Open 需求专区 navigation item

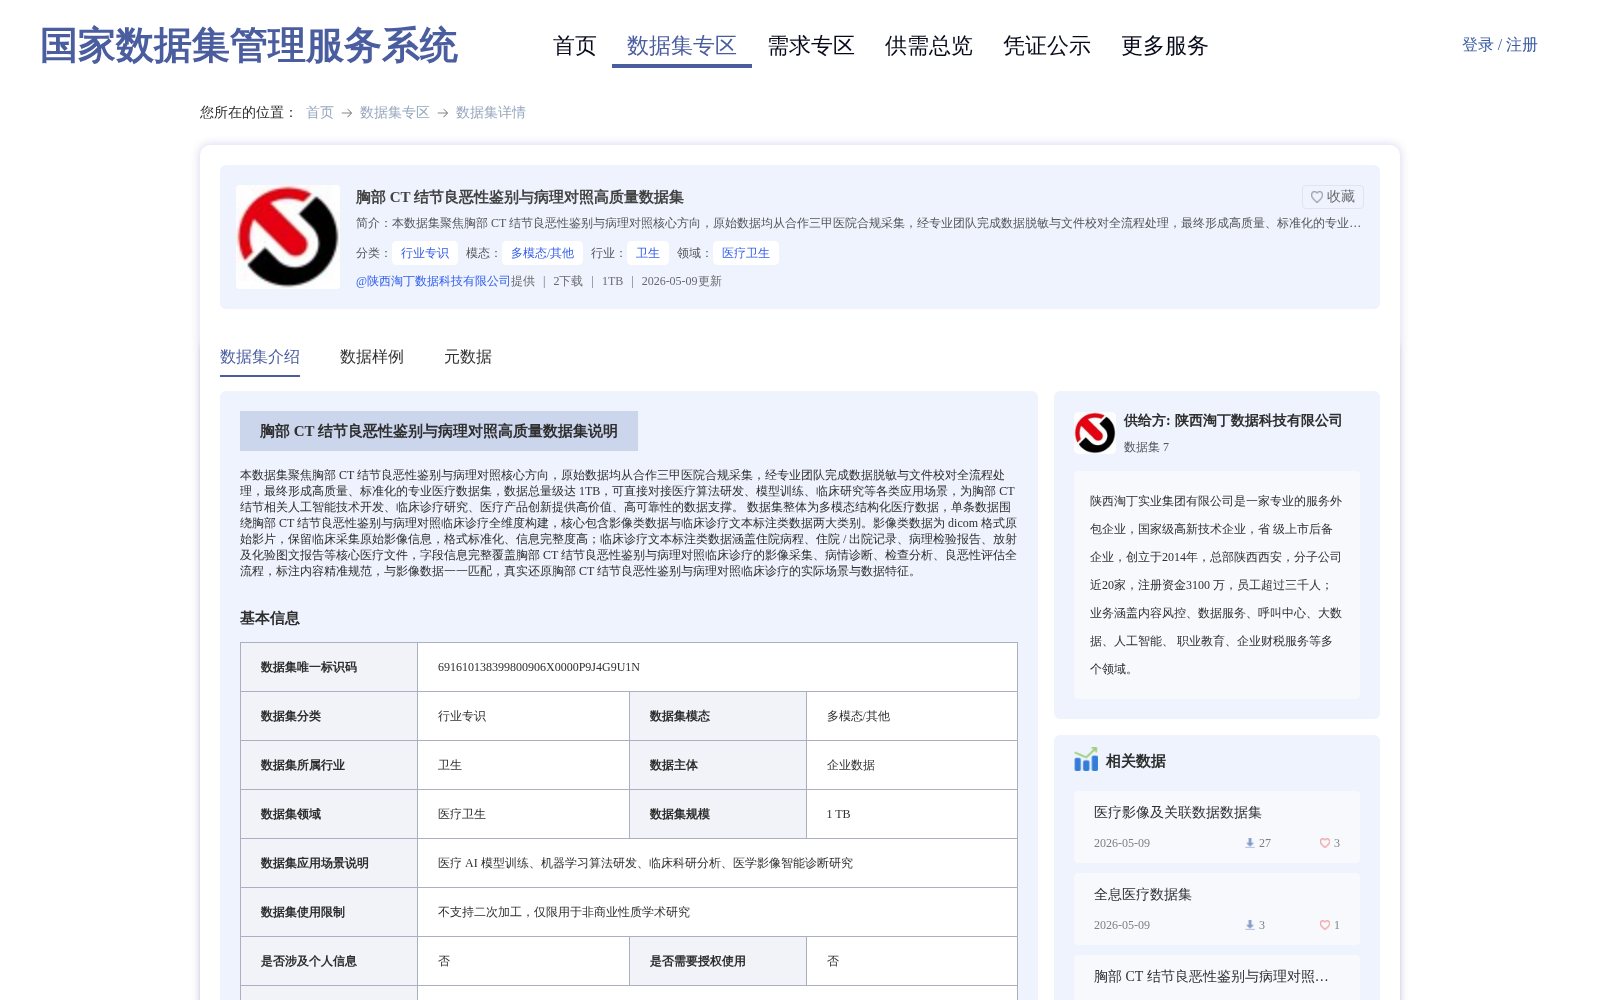click(811, 46)
